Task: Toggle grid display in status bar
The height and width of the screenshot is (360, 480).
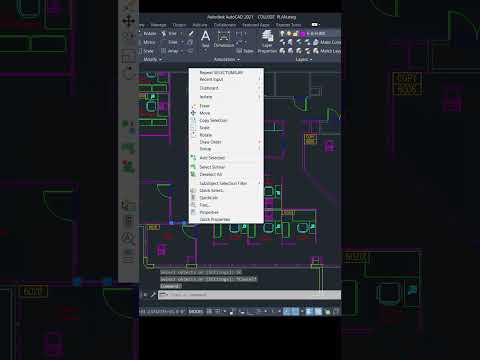Action: 209,312
